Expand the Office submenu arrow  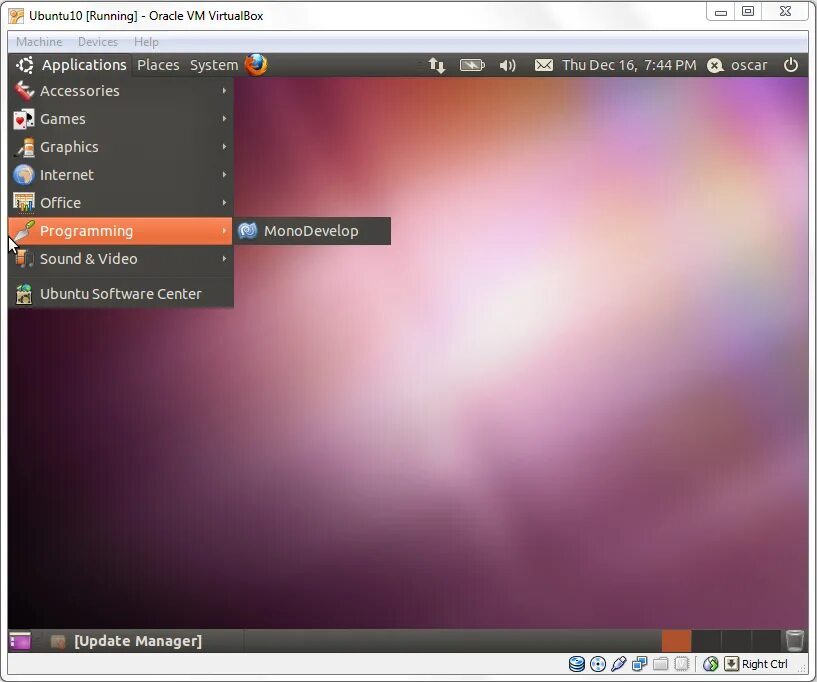coord(224,203)
